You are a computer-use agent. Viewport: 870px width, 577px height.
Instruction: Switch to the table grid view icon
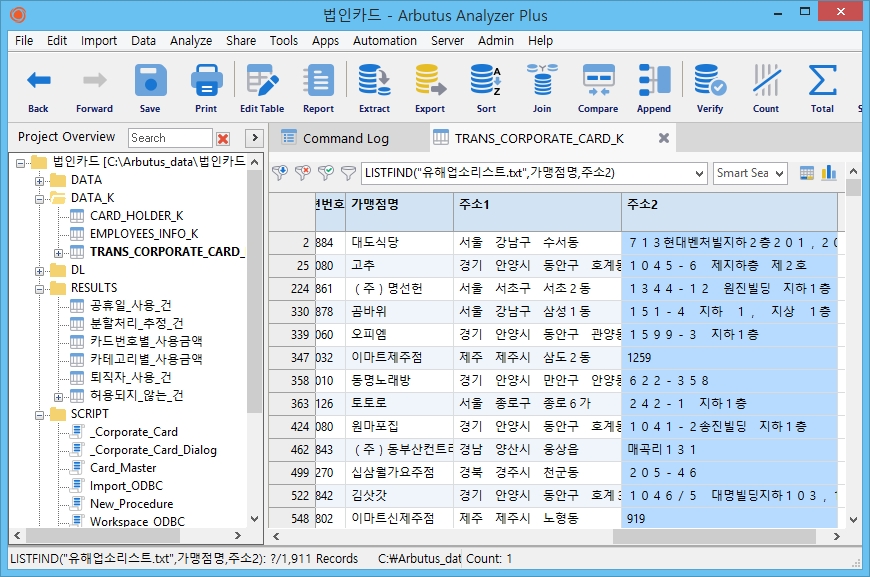tap(807, 173)
